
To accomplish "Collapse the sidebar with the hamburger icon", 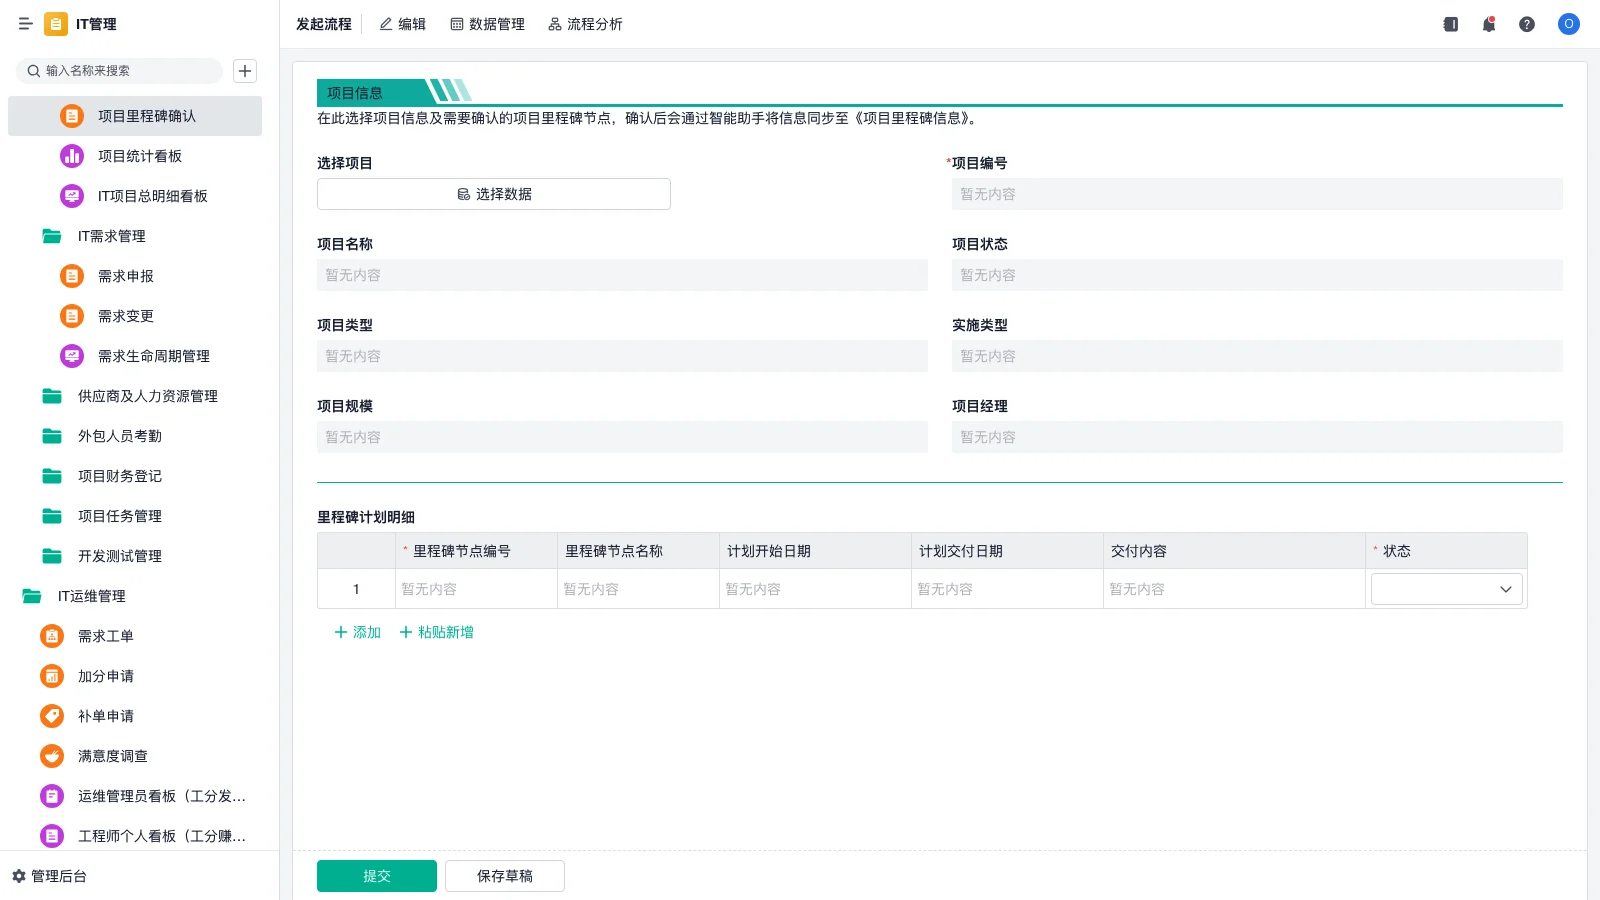I will click(x=26, y=24).
